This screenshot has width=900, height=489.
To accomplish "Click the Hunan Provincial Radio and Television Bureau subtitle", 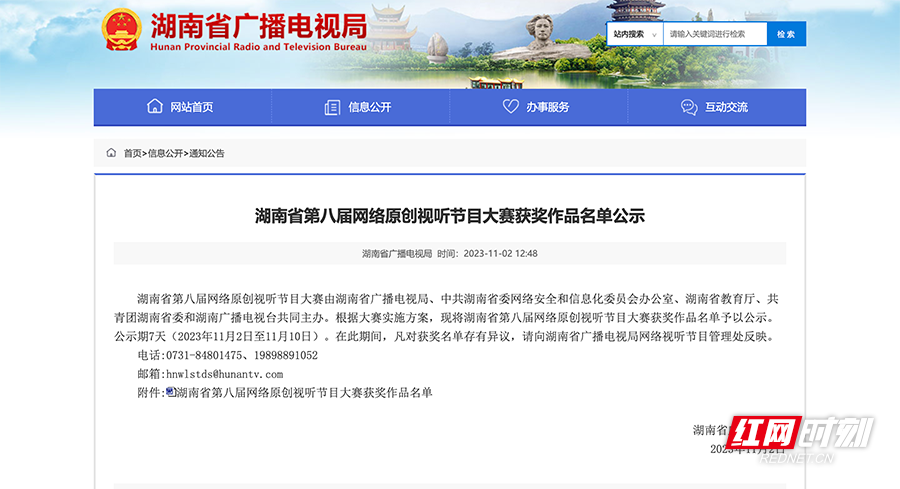I will (x=258, y=47).
